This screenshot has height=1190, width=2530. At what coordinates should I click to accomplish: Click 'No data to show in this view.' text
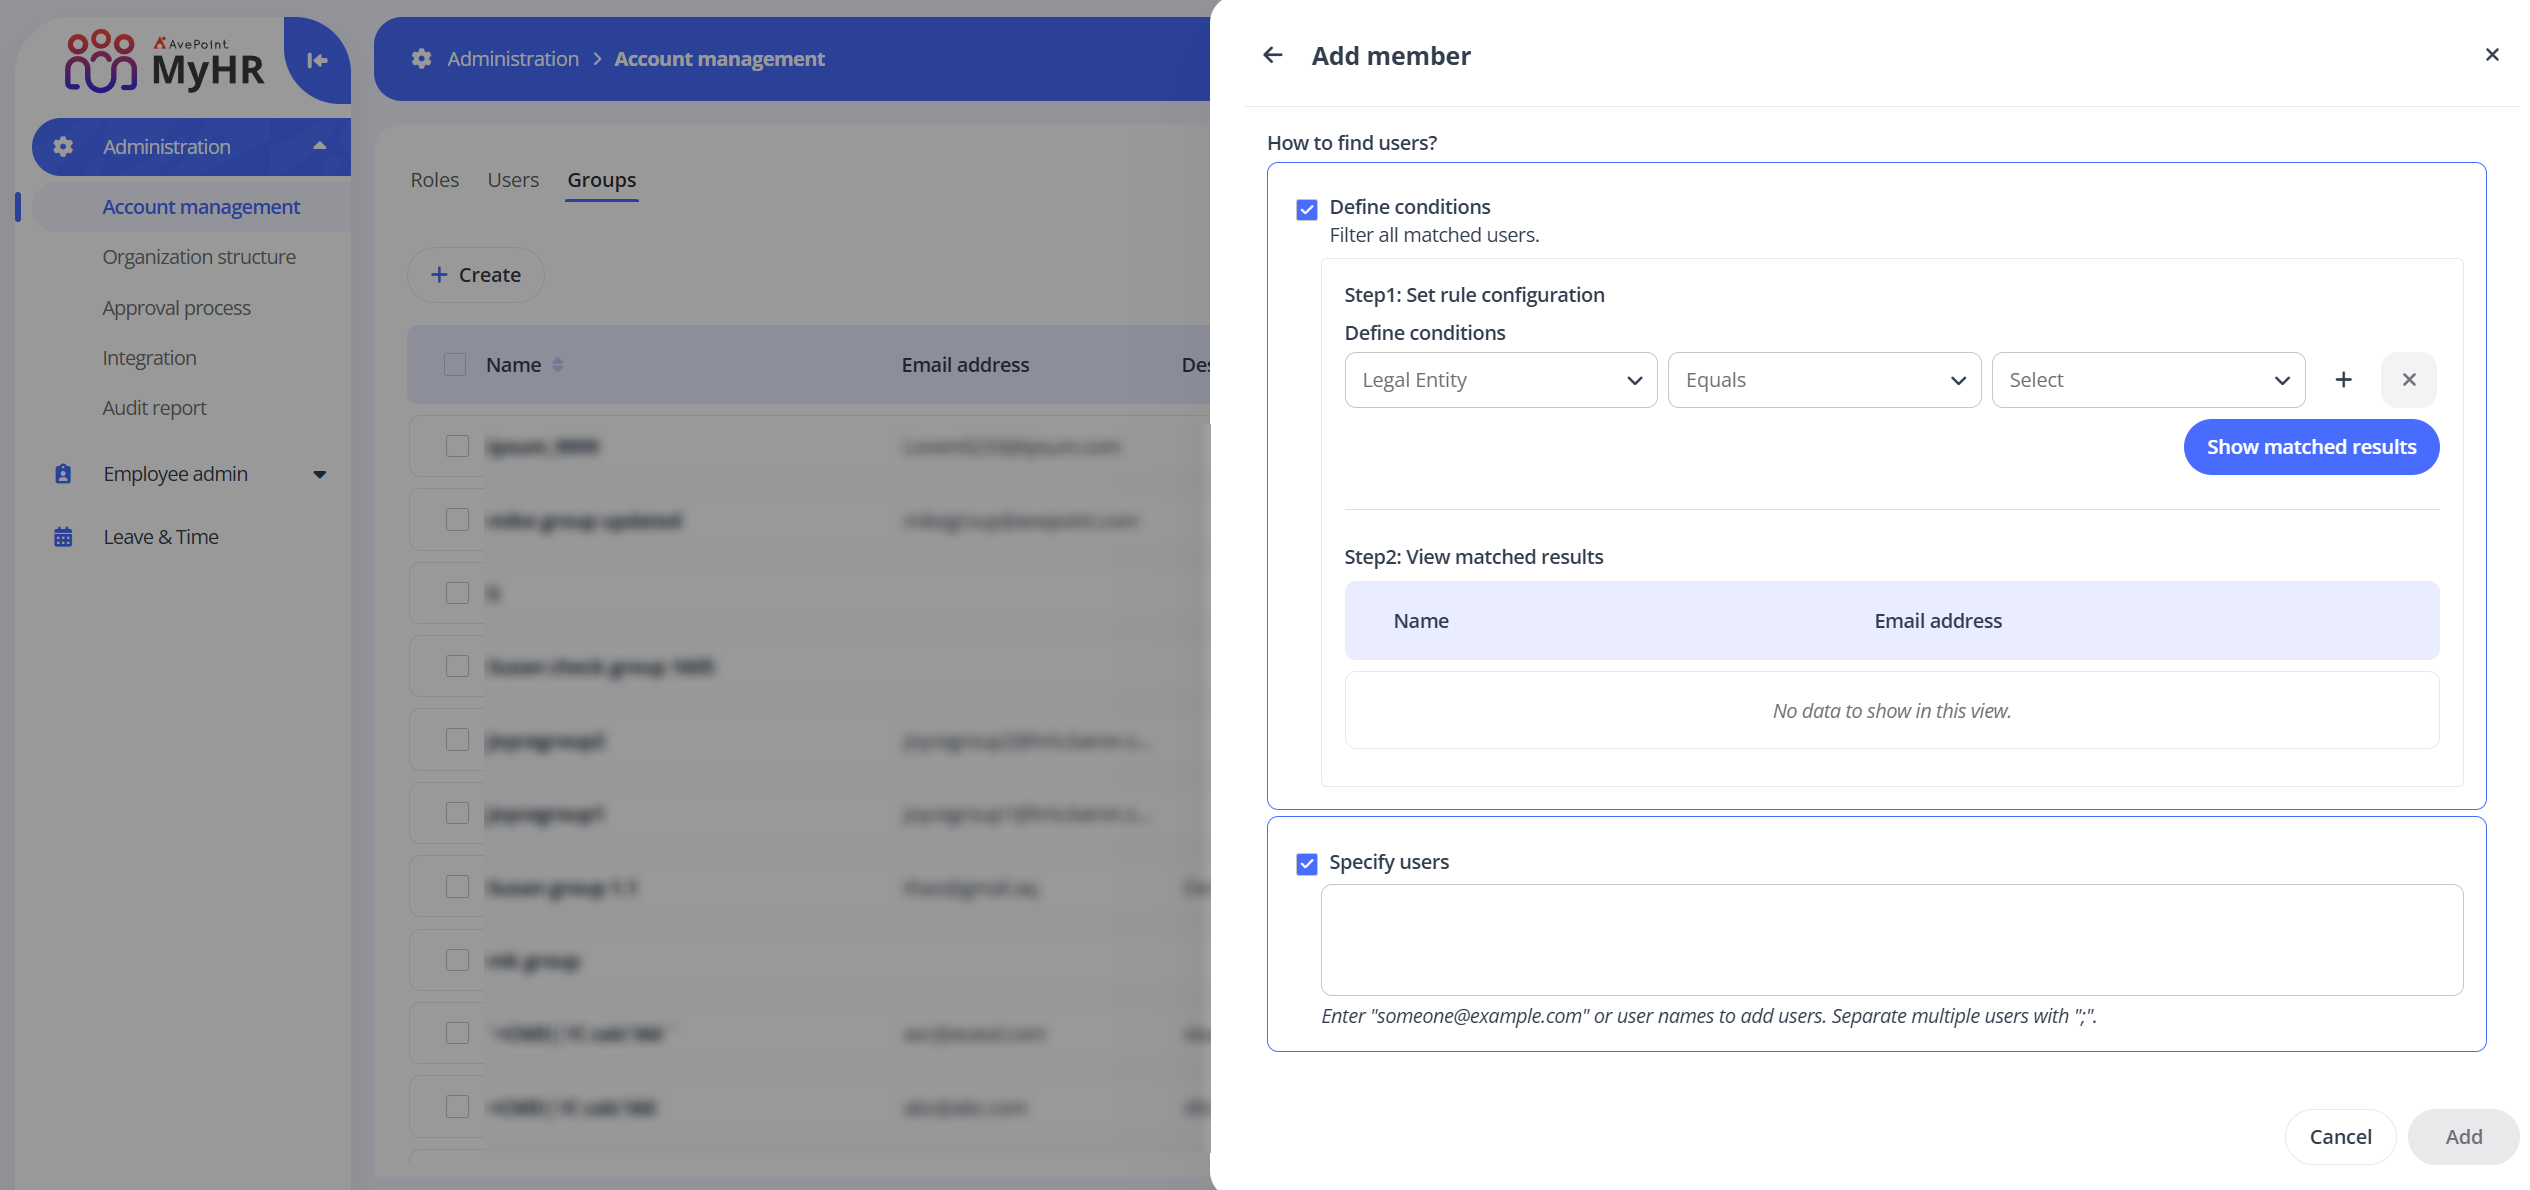1891,711
